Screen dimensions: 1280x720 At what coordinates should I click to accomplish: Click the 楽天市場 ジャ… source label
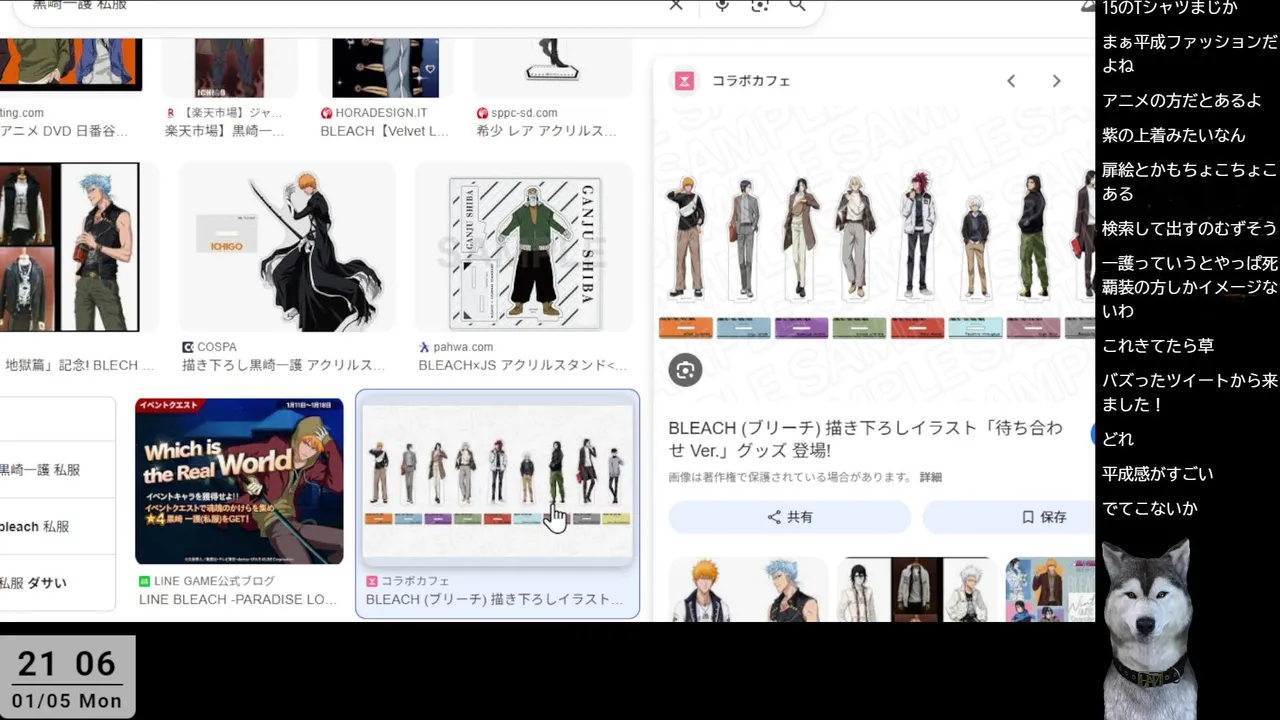pyautogui.click(x=231, y=113)
